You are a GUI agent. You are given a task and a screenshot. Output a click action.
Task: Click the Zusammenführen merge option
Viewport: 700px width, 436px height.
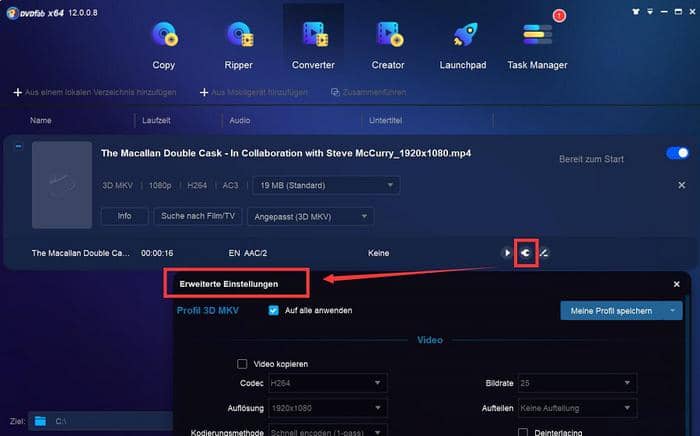pos(368,92)
